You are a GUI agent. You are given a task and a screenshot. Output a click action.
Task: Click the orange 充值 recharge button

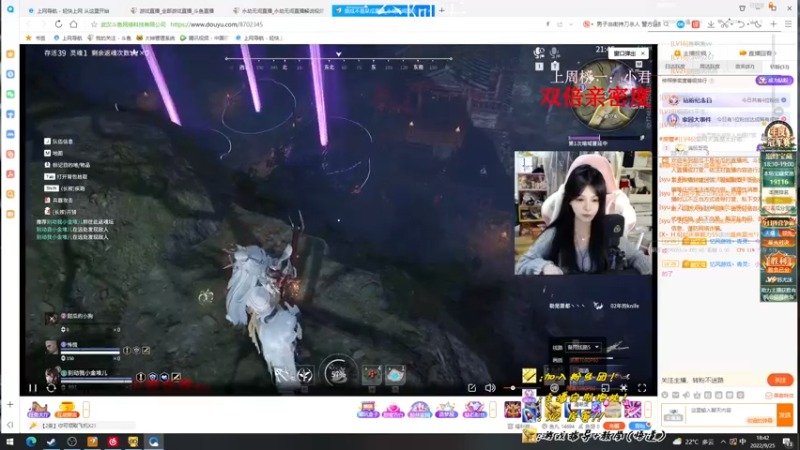pos(614,426)
